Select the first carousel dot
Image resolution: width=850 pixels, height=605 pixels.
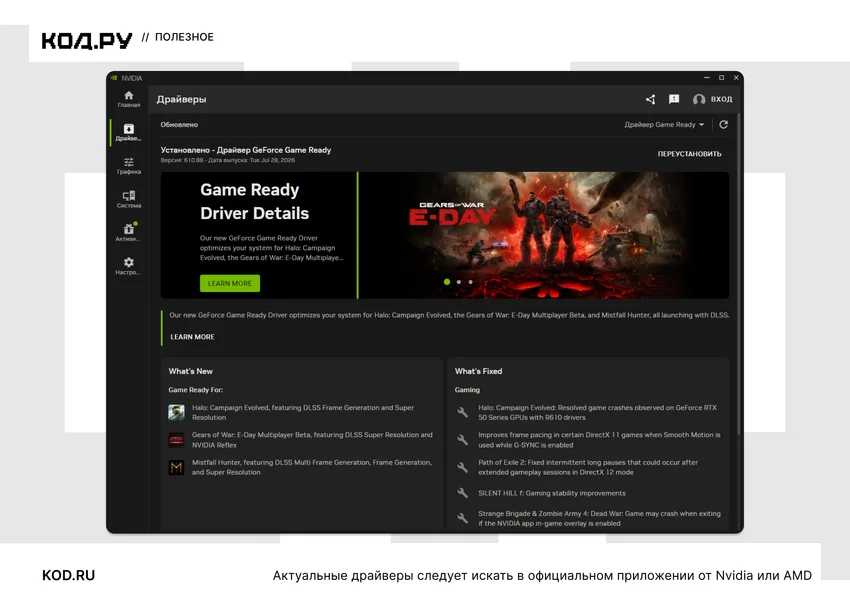tap(447, 282)
